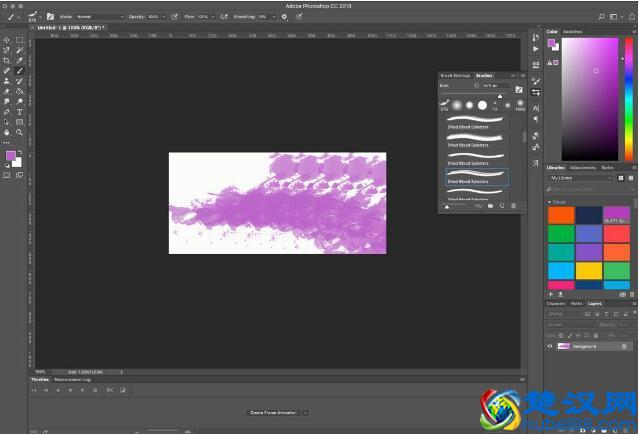Switch to the Swatches tab
This screenshot has height=434, width=639.
click(572, 32)
